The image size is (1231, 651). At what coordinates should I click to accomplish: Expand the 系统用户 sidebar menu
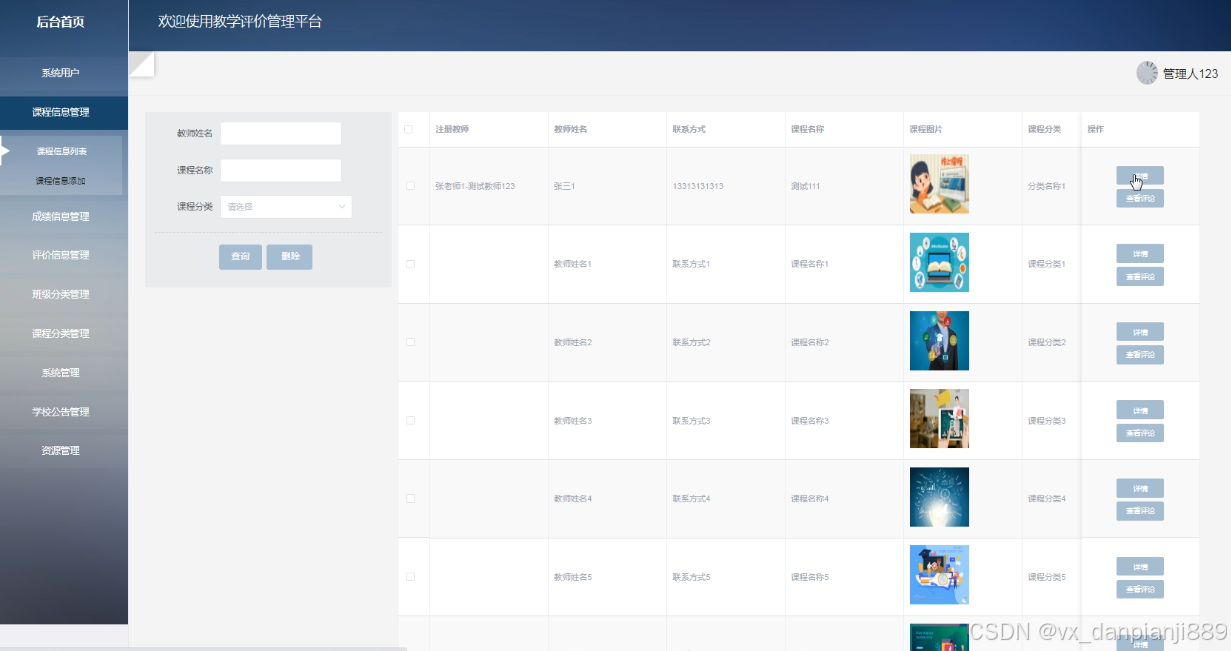[60, 73]
